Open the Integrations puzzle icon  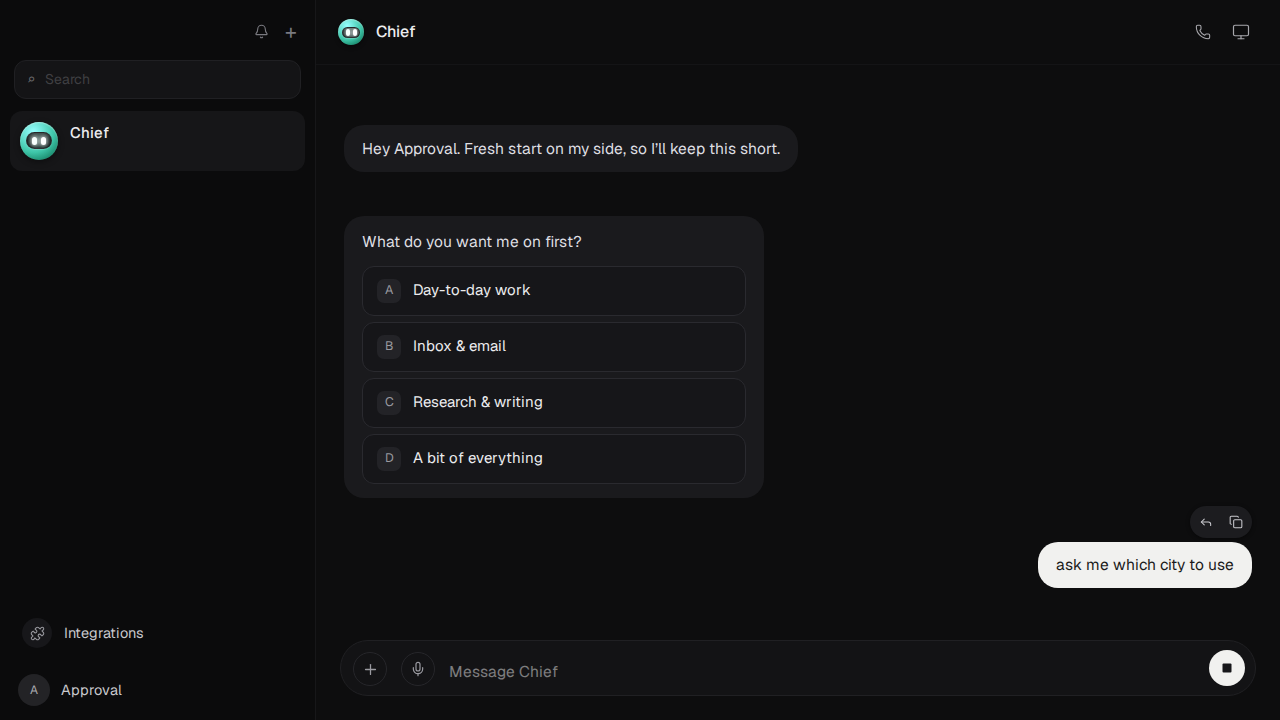[37, 633]
